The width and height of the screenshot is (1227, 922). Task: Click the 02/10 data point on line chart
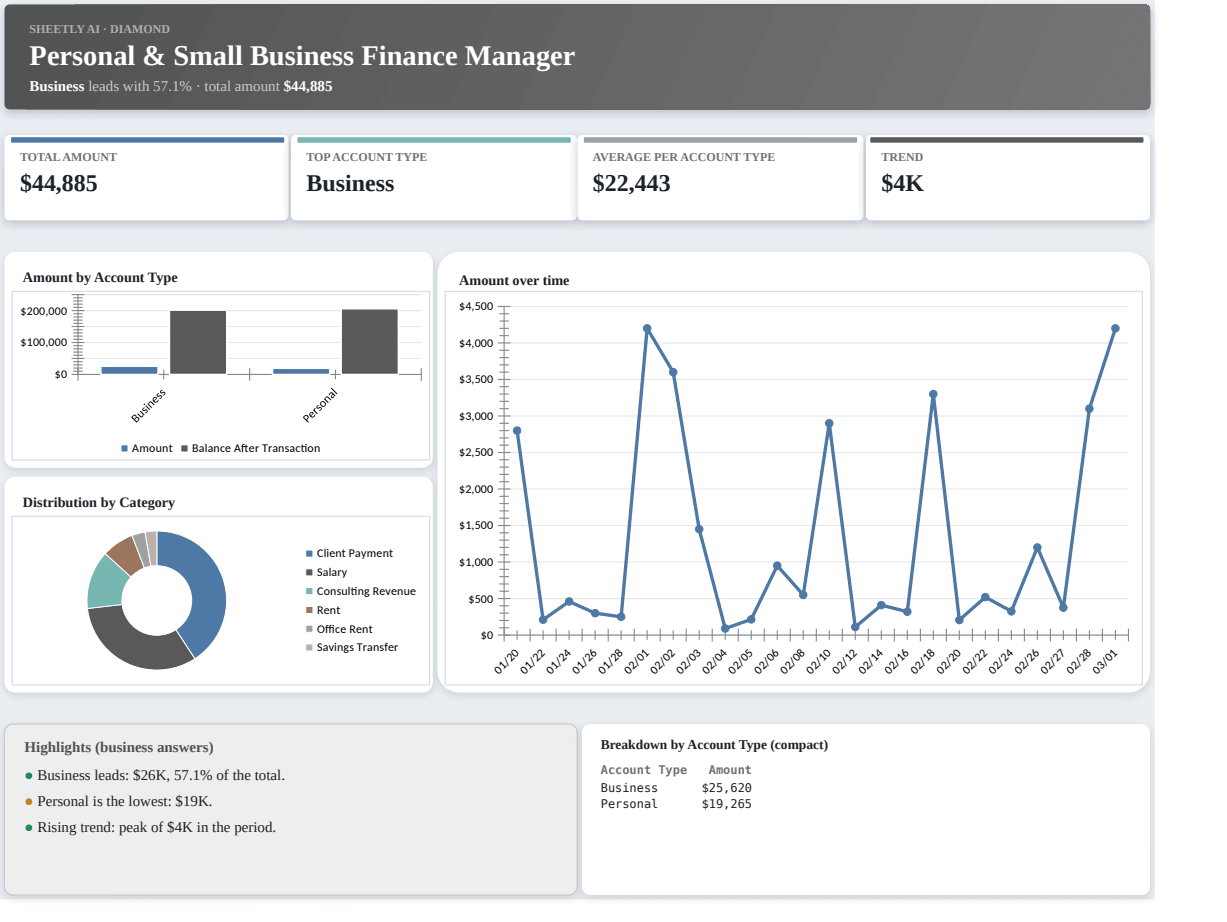[x=829, y=423]
